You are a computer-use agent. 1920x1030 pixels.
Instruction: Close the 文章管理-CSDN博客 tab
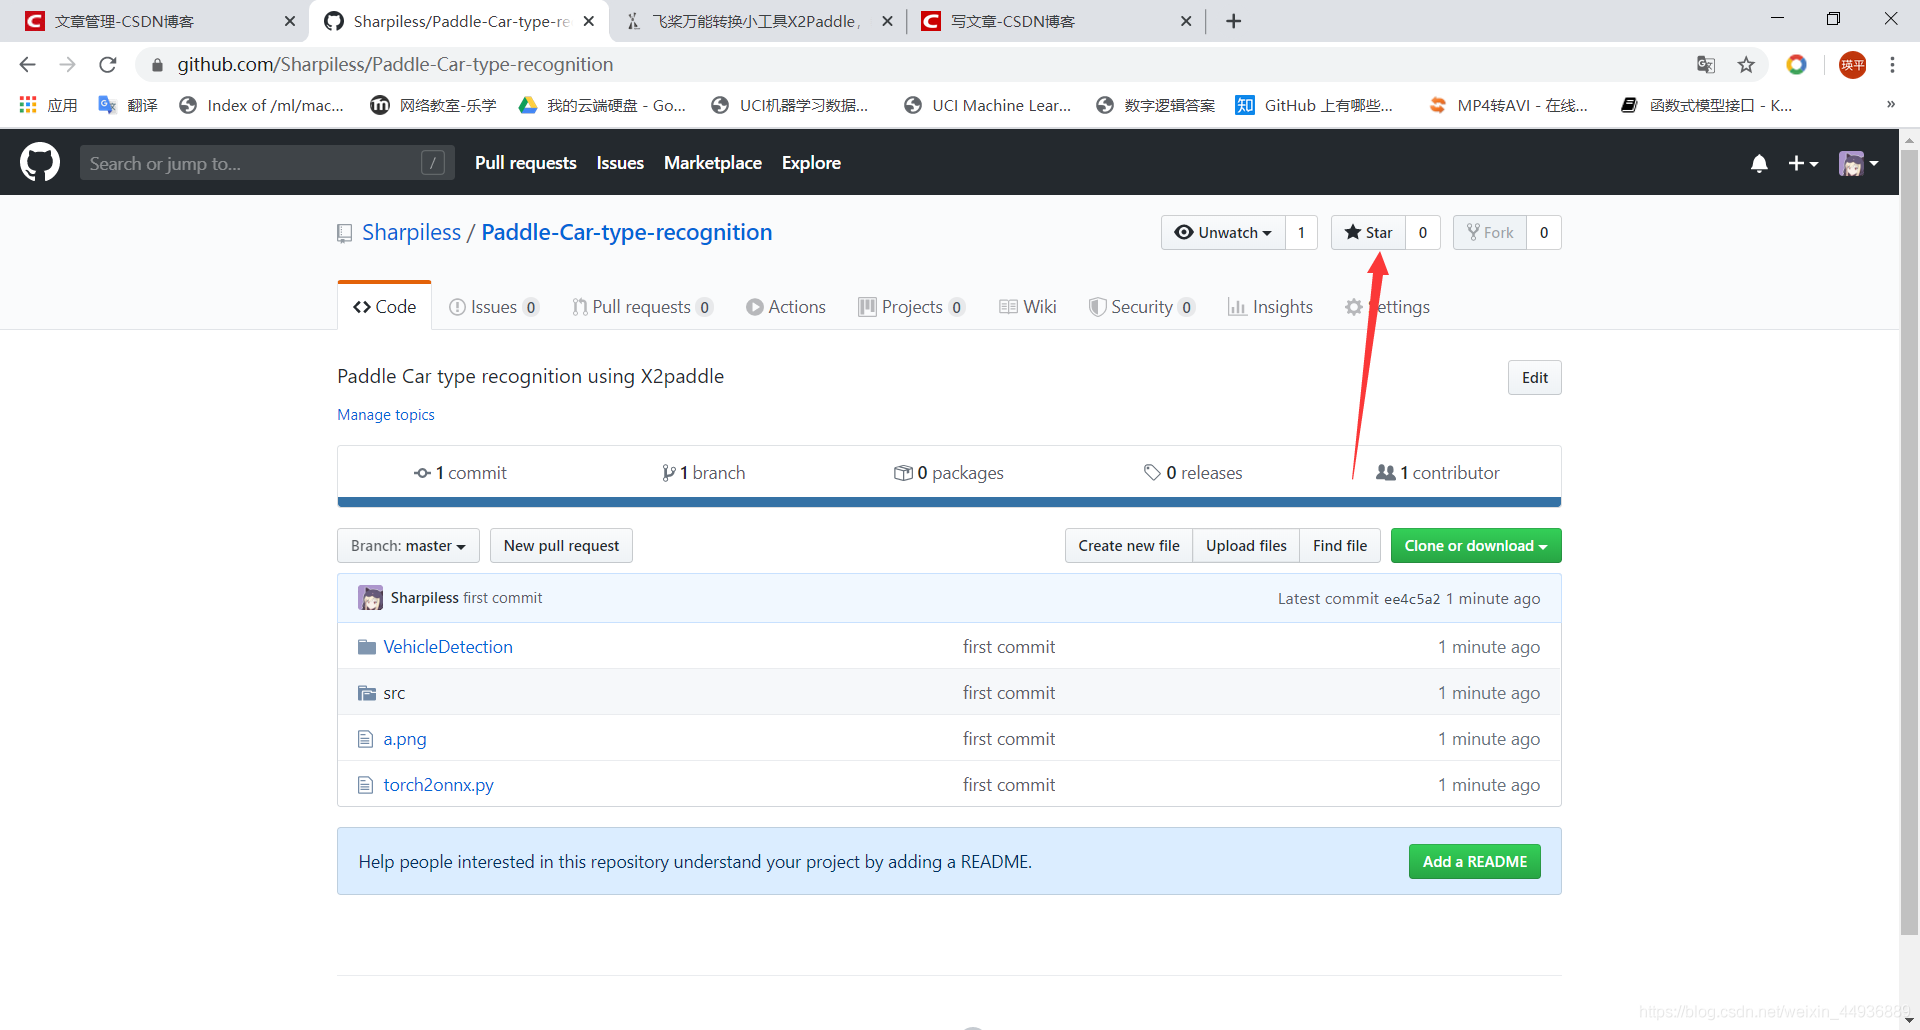[290, 21]
